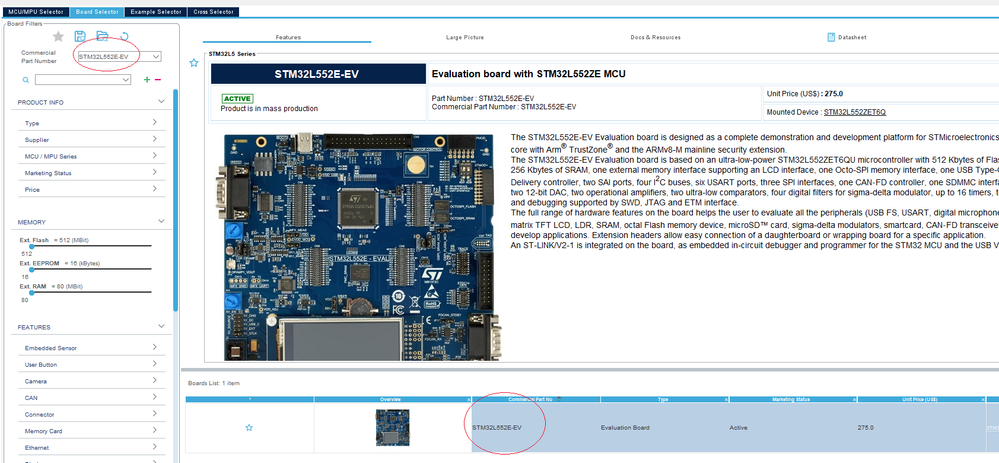Expand the MCU / MPU Series filter

(x=155, y=155)
